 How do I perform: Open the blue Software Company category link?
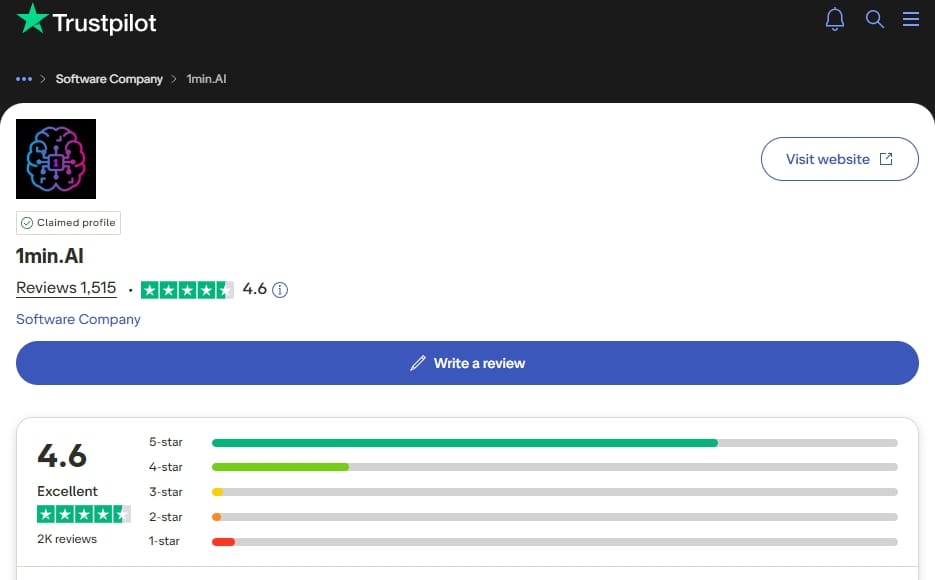pyautogui.click(x=78, y=320)
